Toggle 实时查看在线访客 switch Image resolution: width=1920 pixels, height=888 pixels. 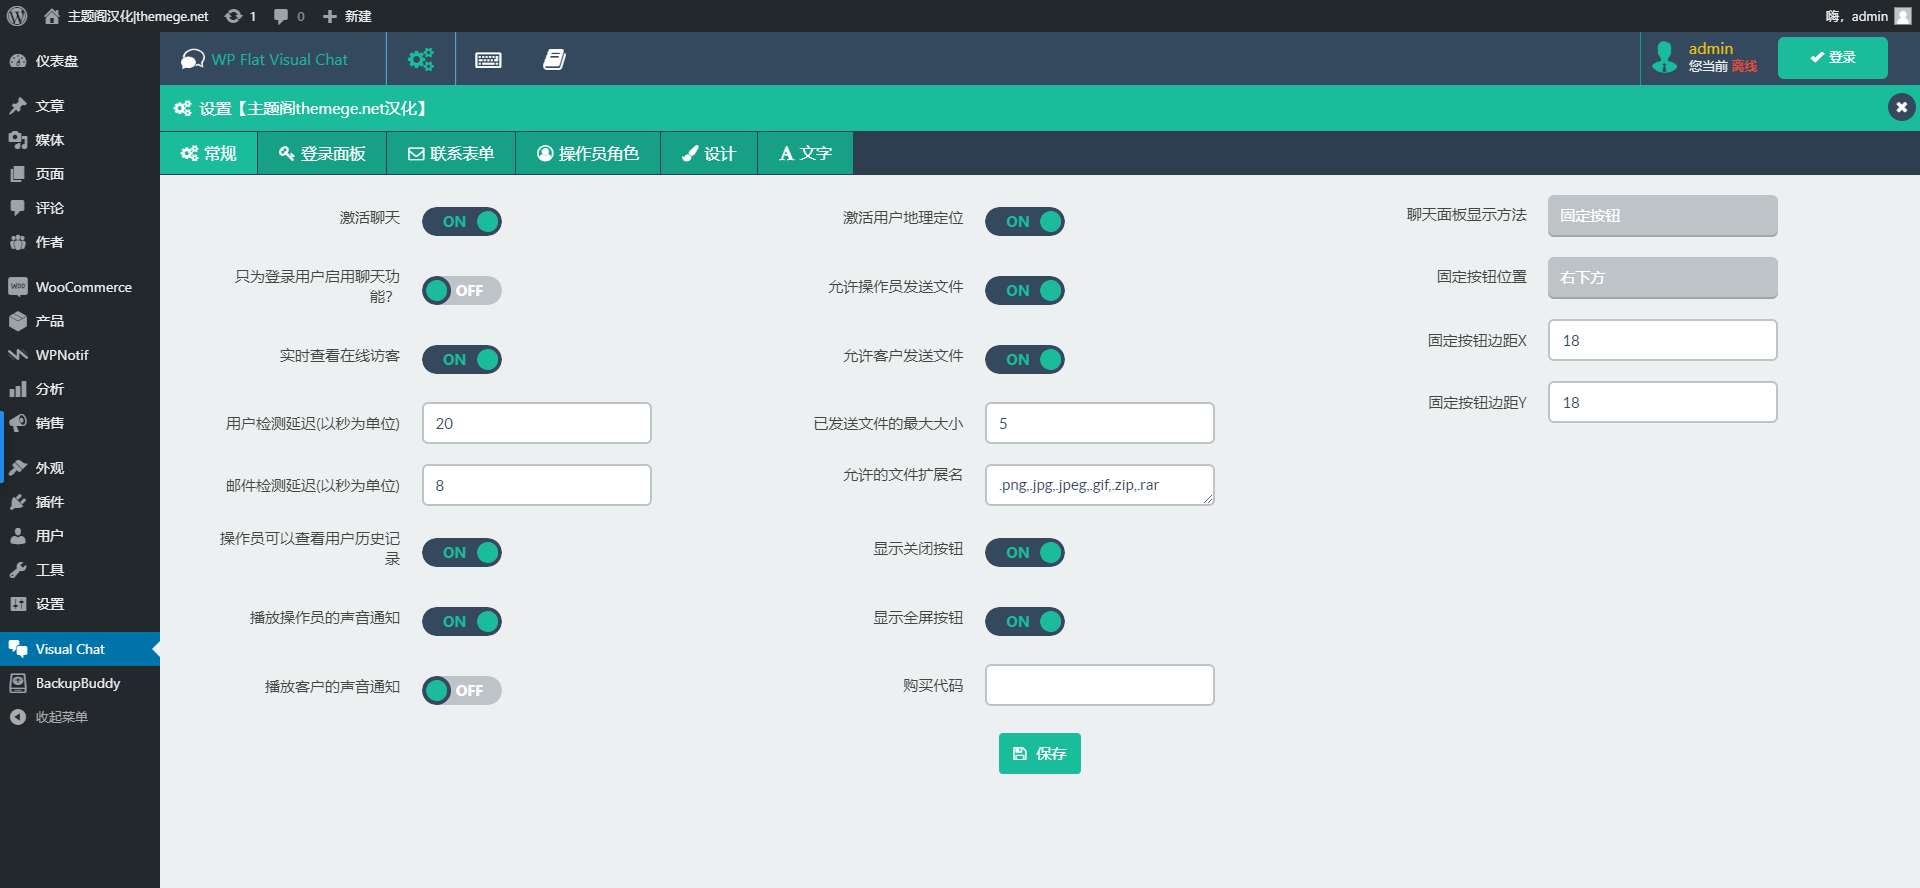[462, 359]
